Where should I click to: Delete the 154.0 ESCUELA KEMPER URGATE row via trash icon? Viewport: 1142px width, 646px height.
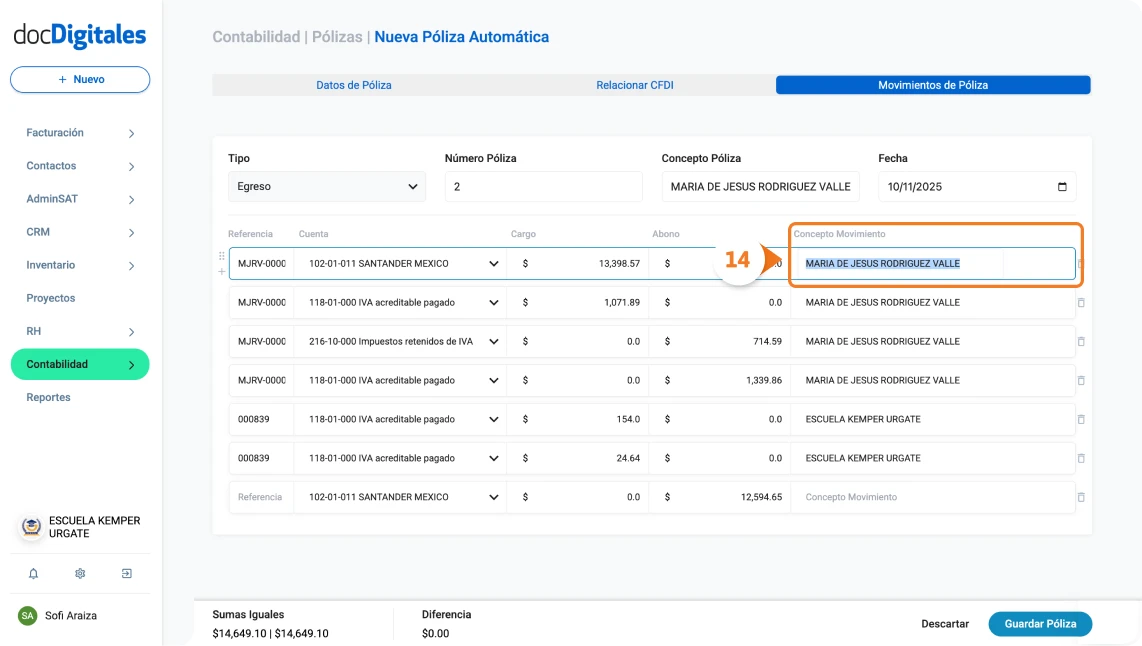pyautogui.click(x=1081, y=419)
